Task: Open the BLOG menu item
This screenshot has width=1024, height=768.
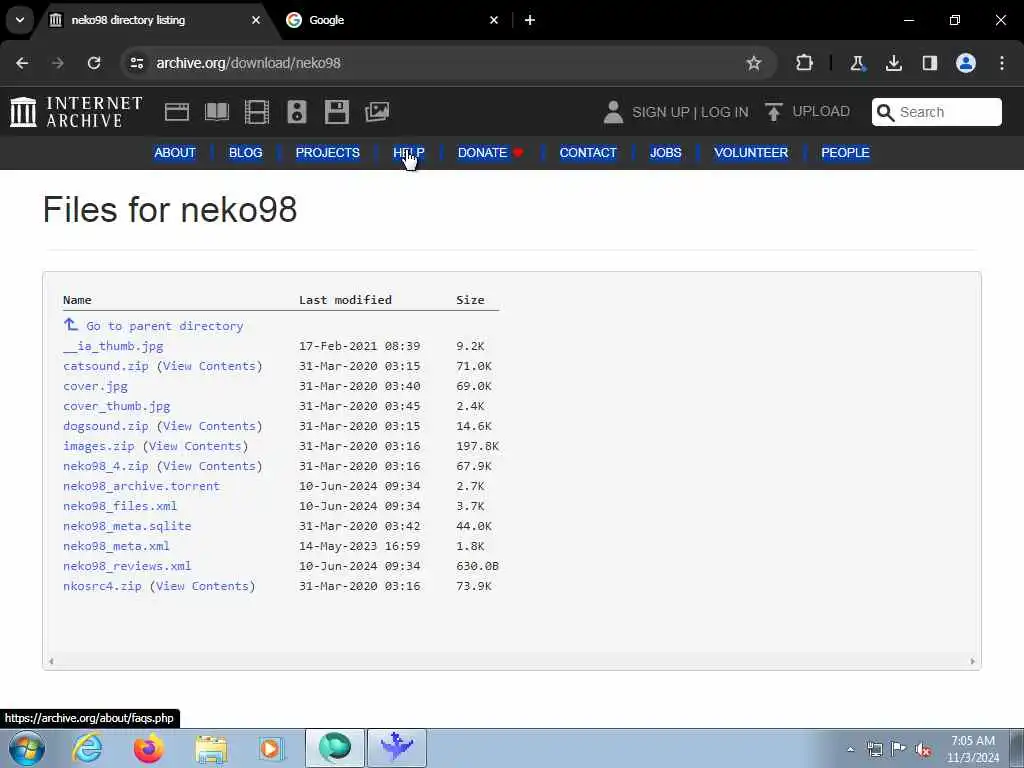Action: 246,153
